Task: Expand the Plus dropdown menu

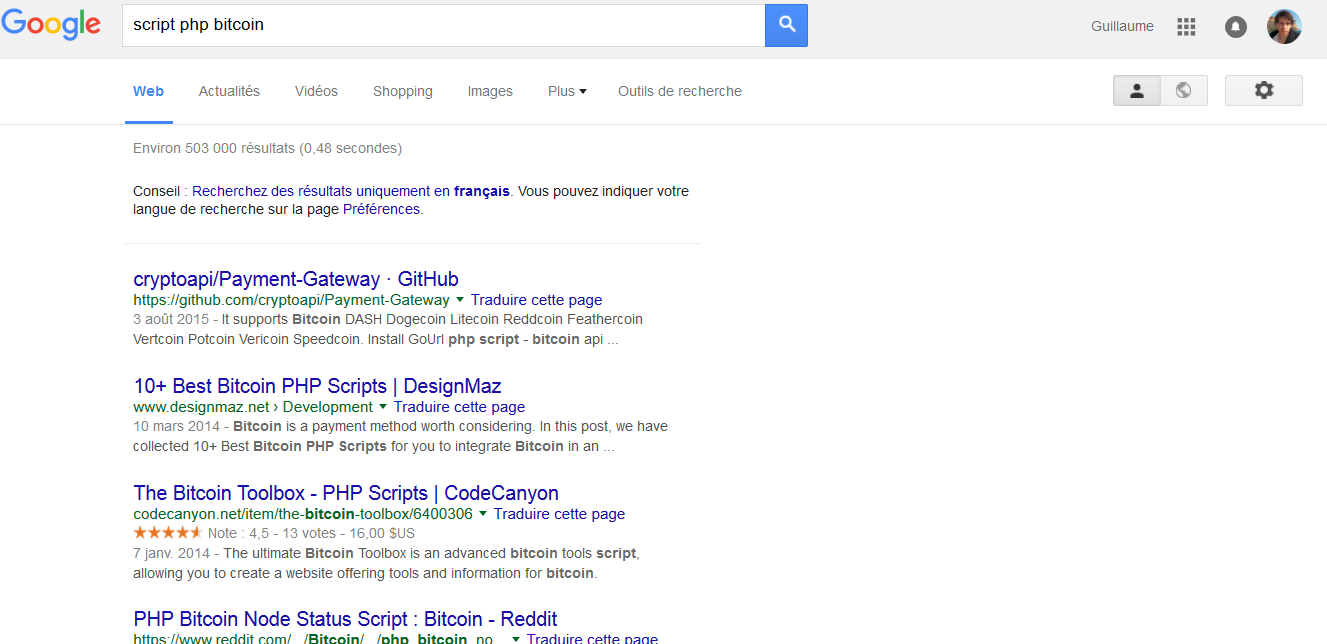Action: 567,91
